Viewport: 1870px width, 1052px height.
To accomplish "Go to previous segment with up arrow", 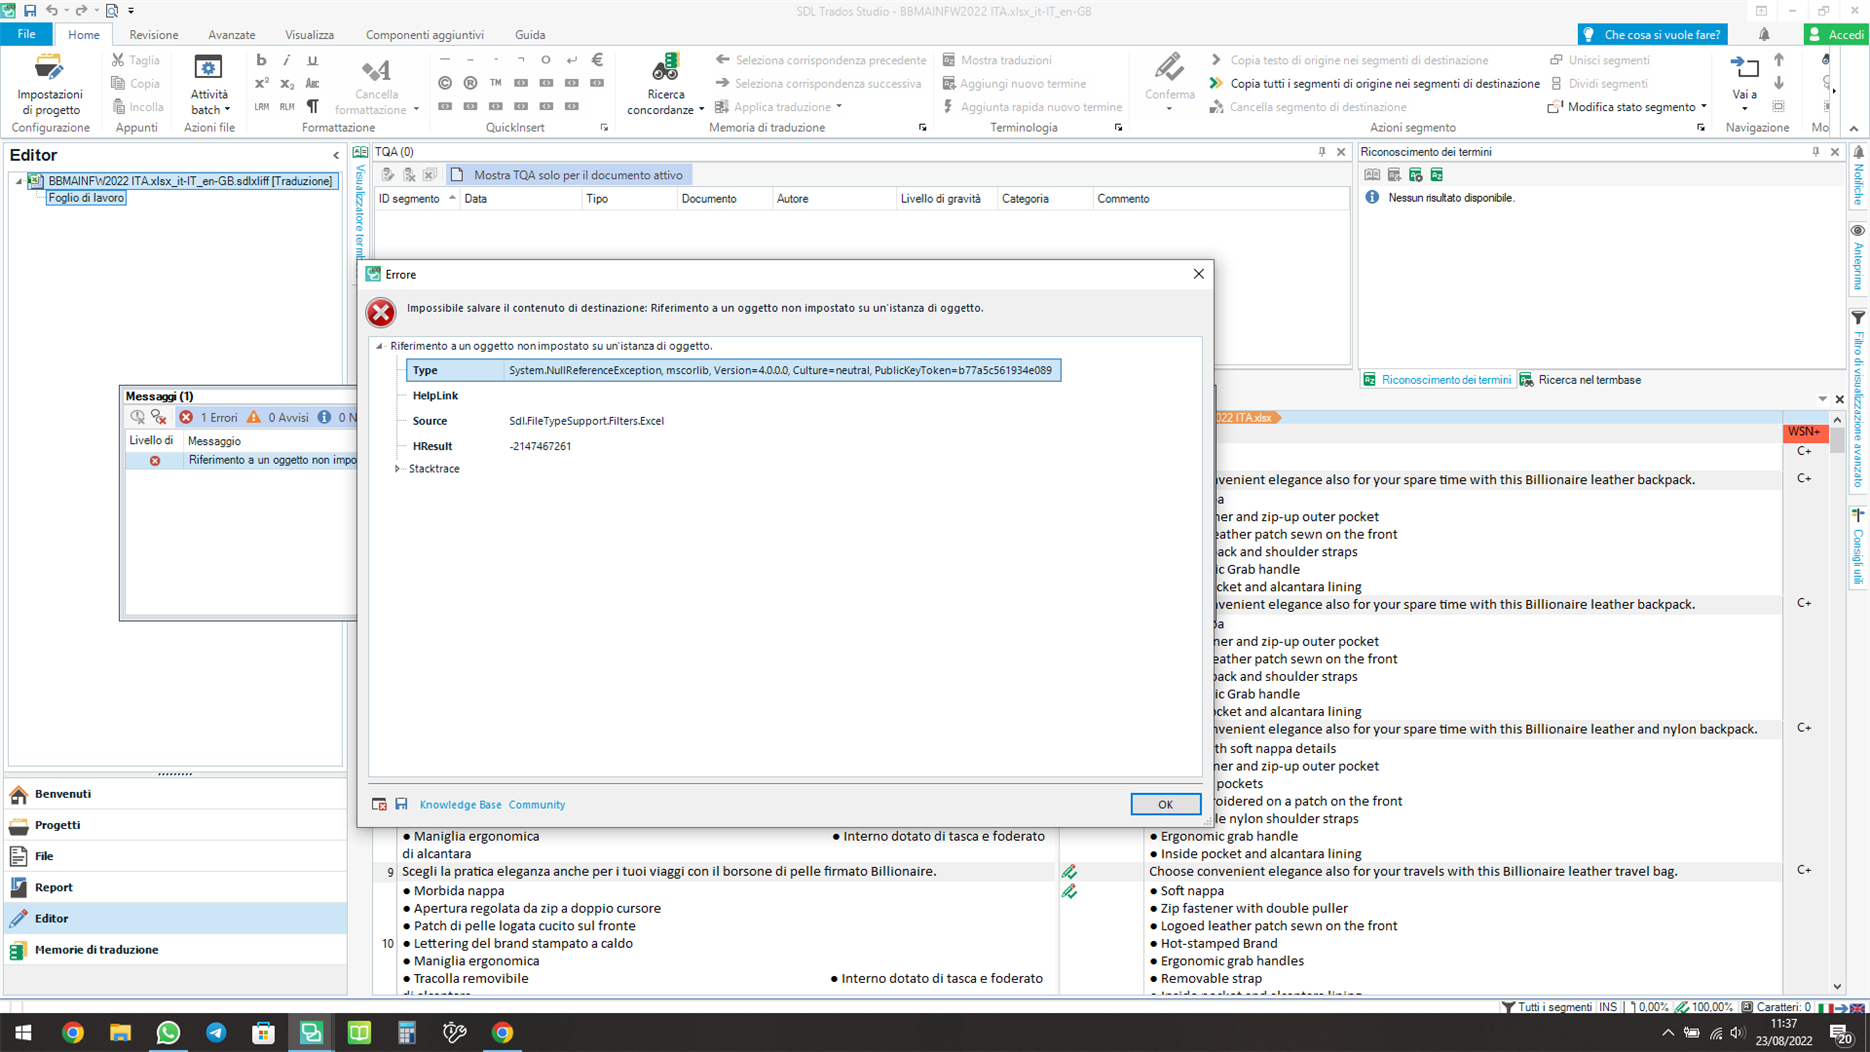I will (x=1779, y=60).
